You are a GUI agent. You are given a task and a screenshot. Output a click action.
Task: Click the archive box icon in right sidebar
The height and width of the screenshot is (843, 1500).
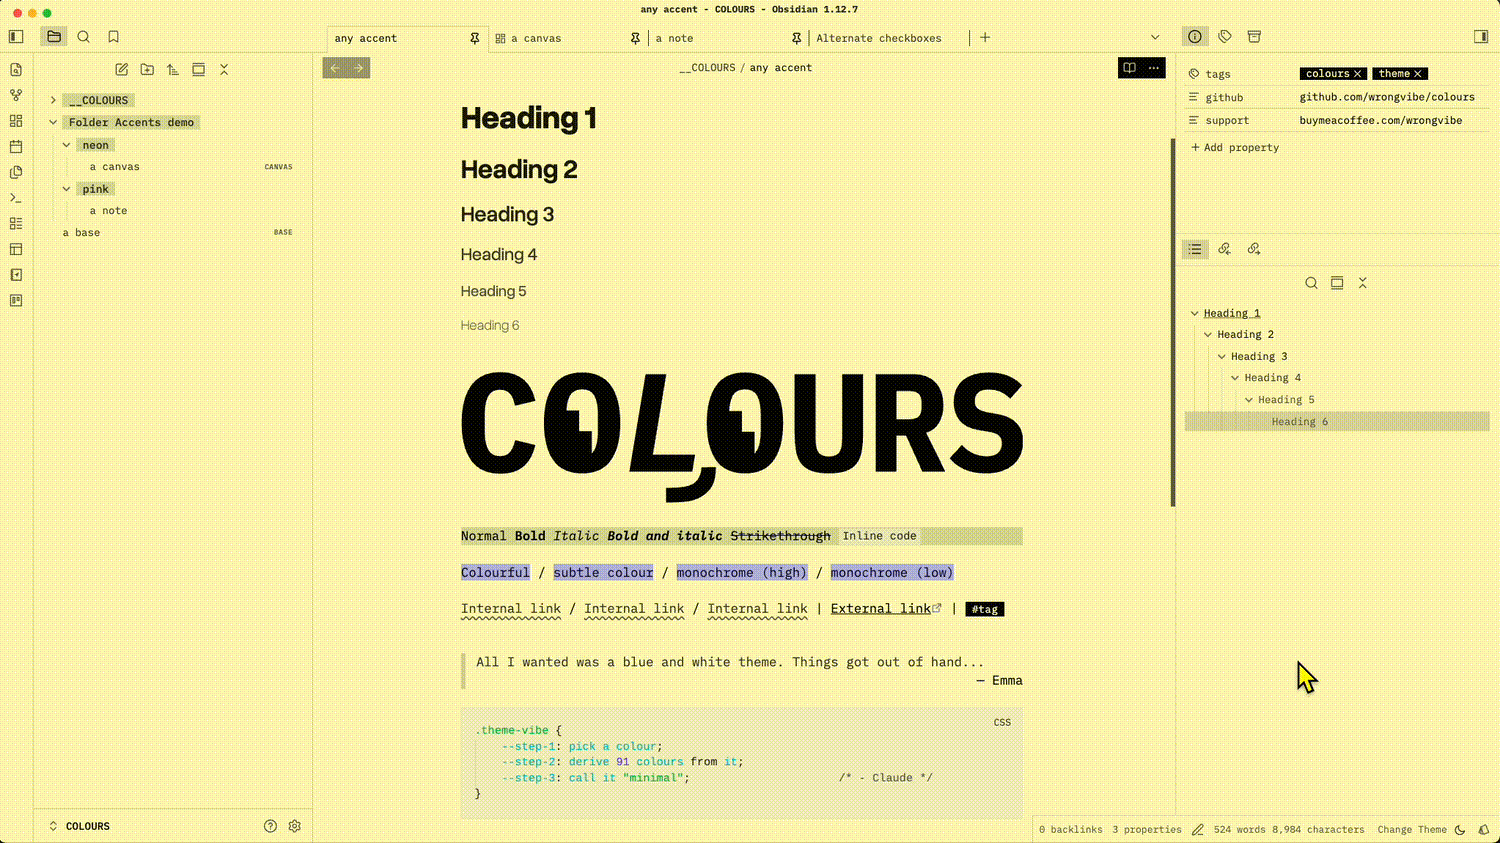(x=1254, y=37)
